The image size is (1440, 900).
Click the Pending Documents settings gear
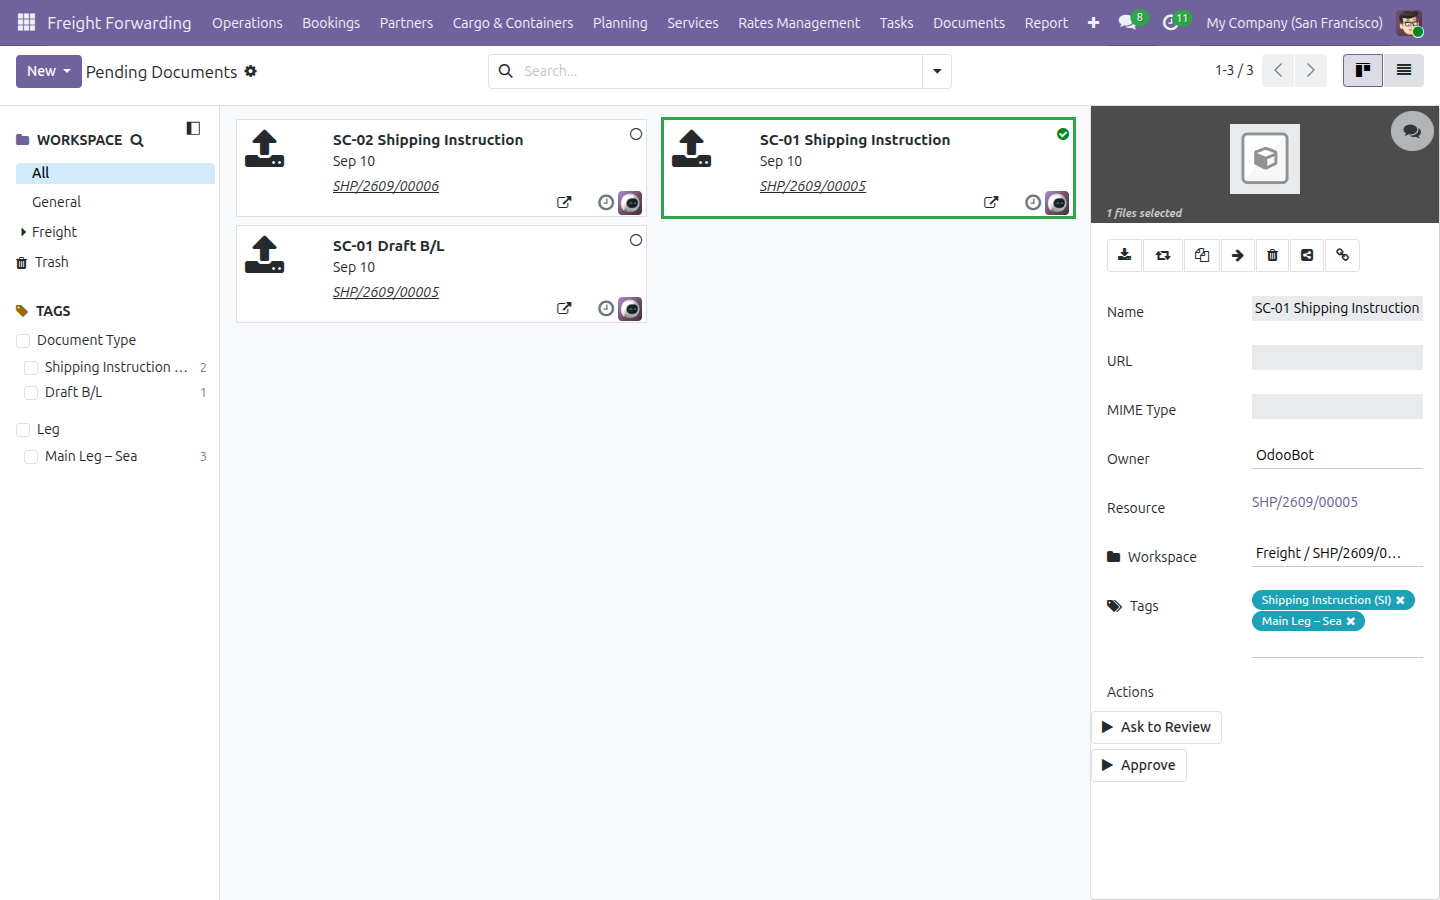(x=251, y=71)
